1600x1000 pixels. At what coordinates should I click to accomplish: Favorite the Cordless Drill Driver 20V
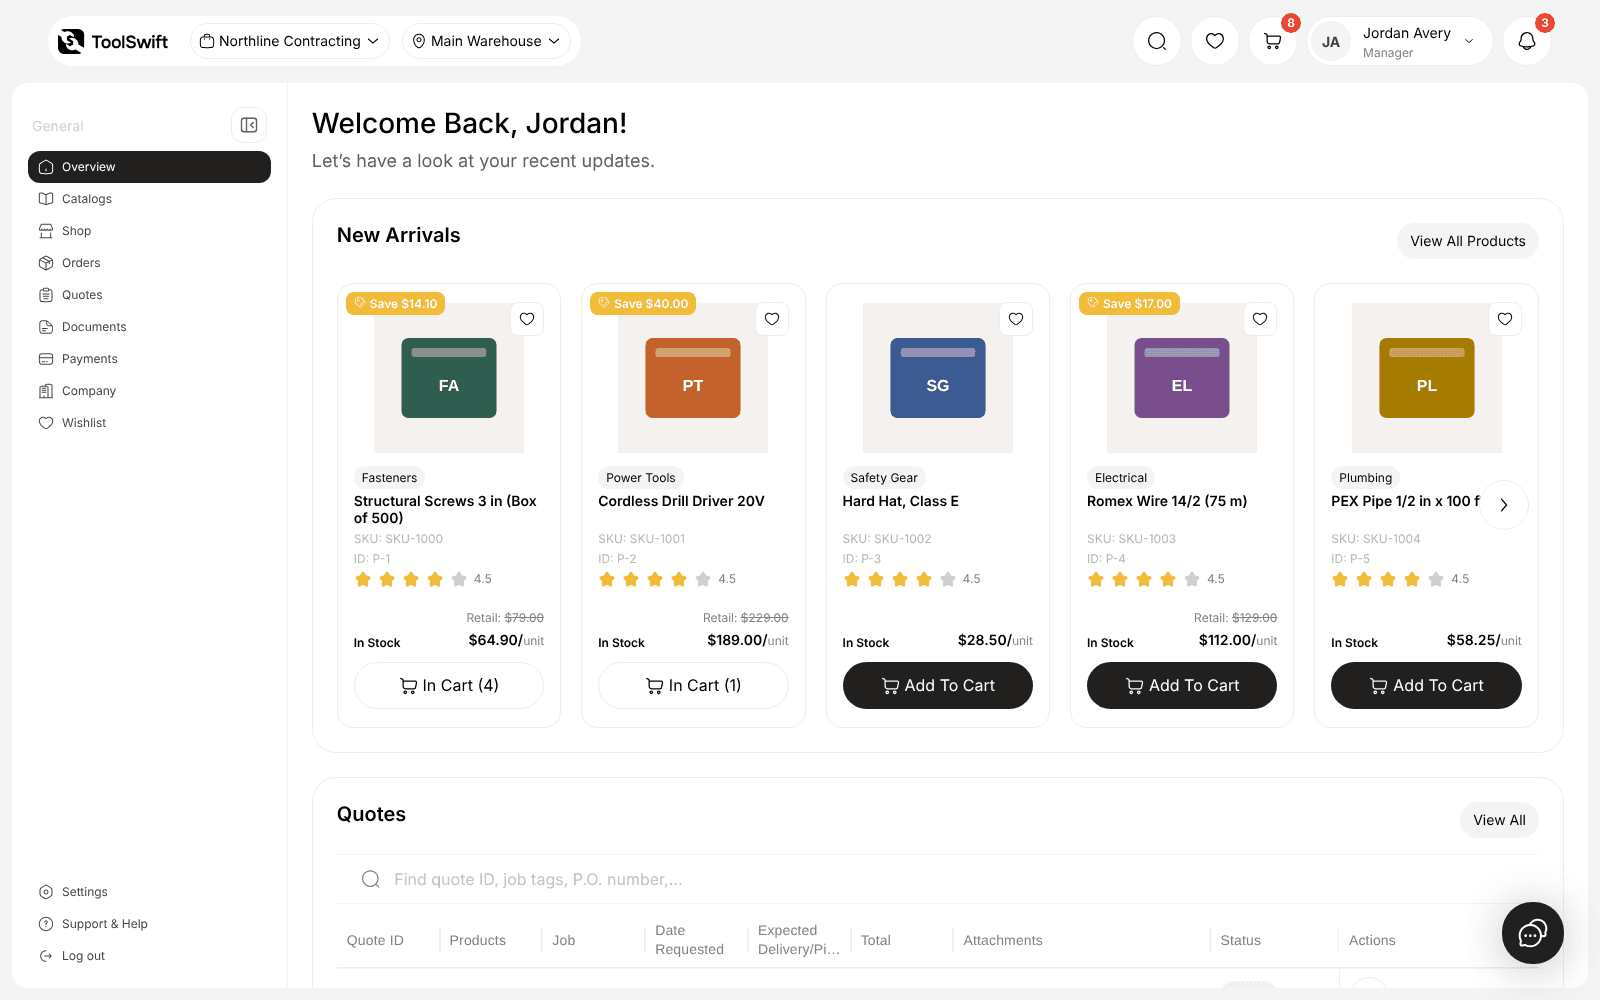click(x=772, y=319)
